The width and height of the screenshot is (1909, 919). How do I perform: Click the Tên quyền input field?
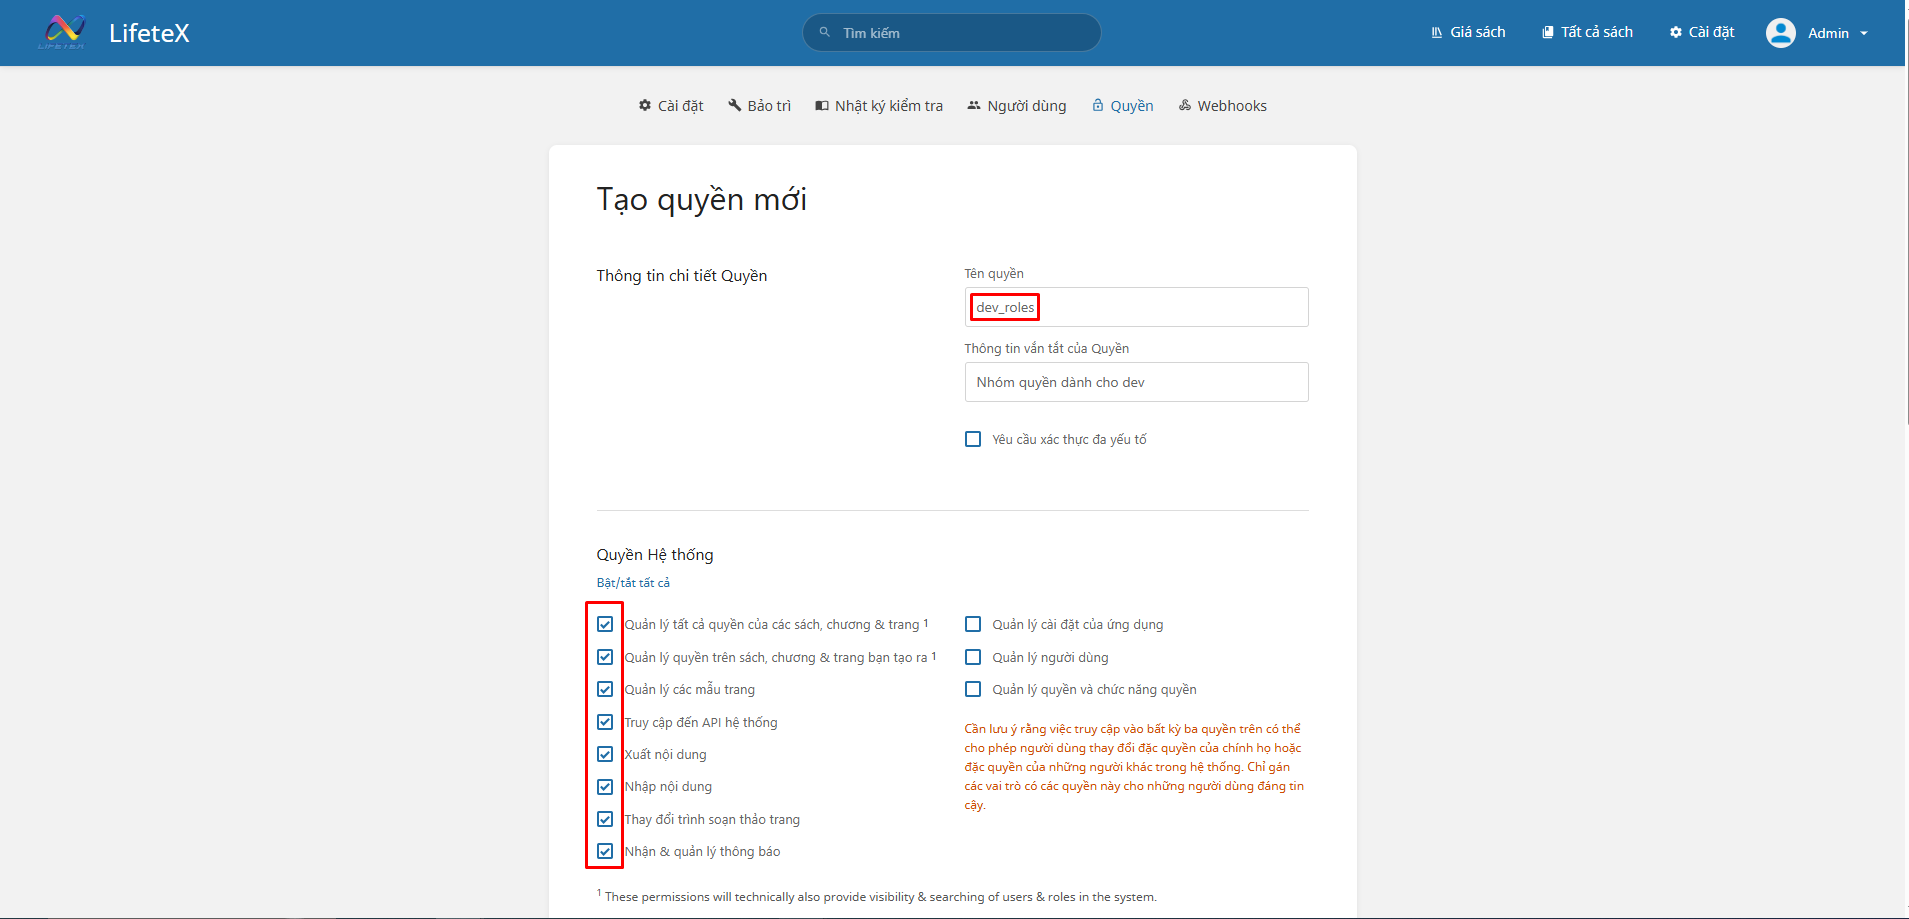(x=1136, y=307)
